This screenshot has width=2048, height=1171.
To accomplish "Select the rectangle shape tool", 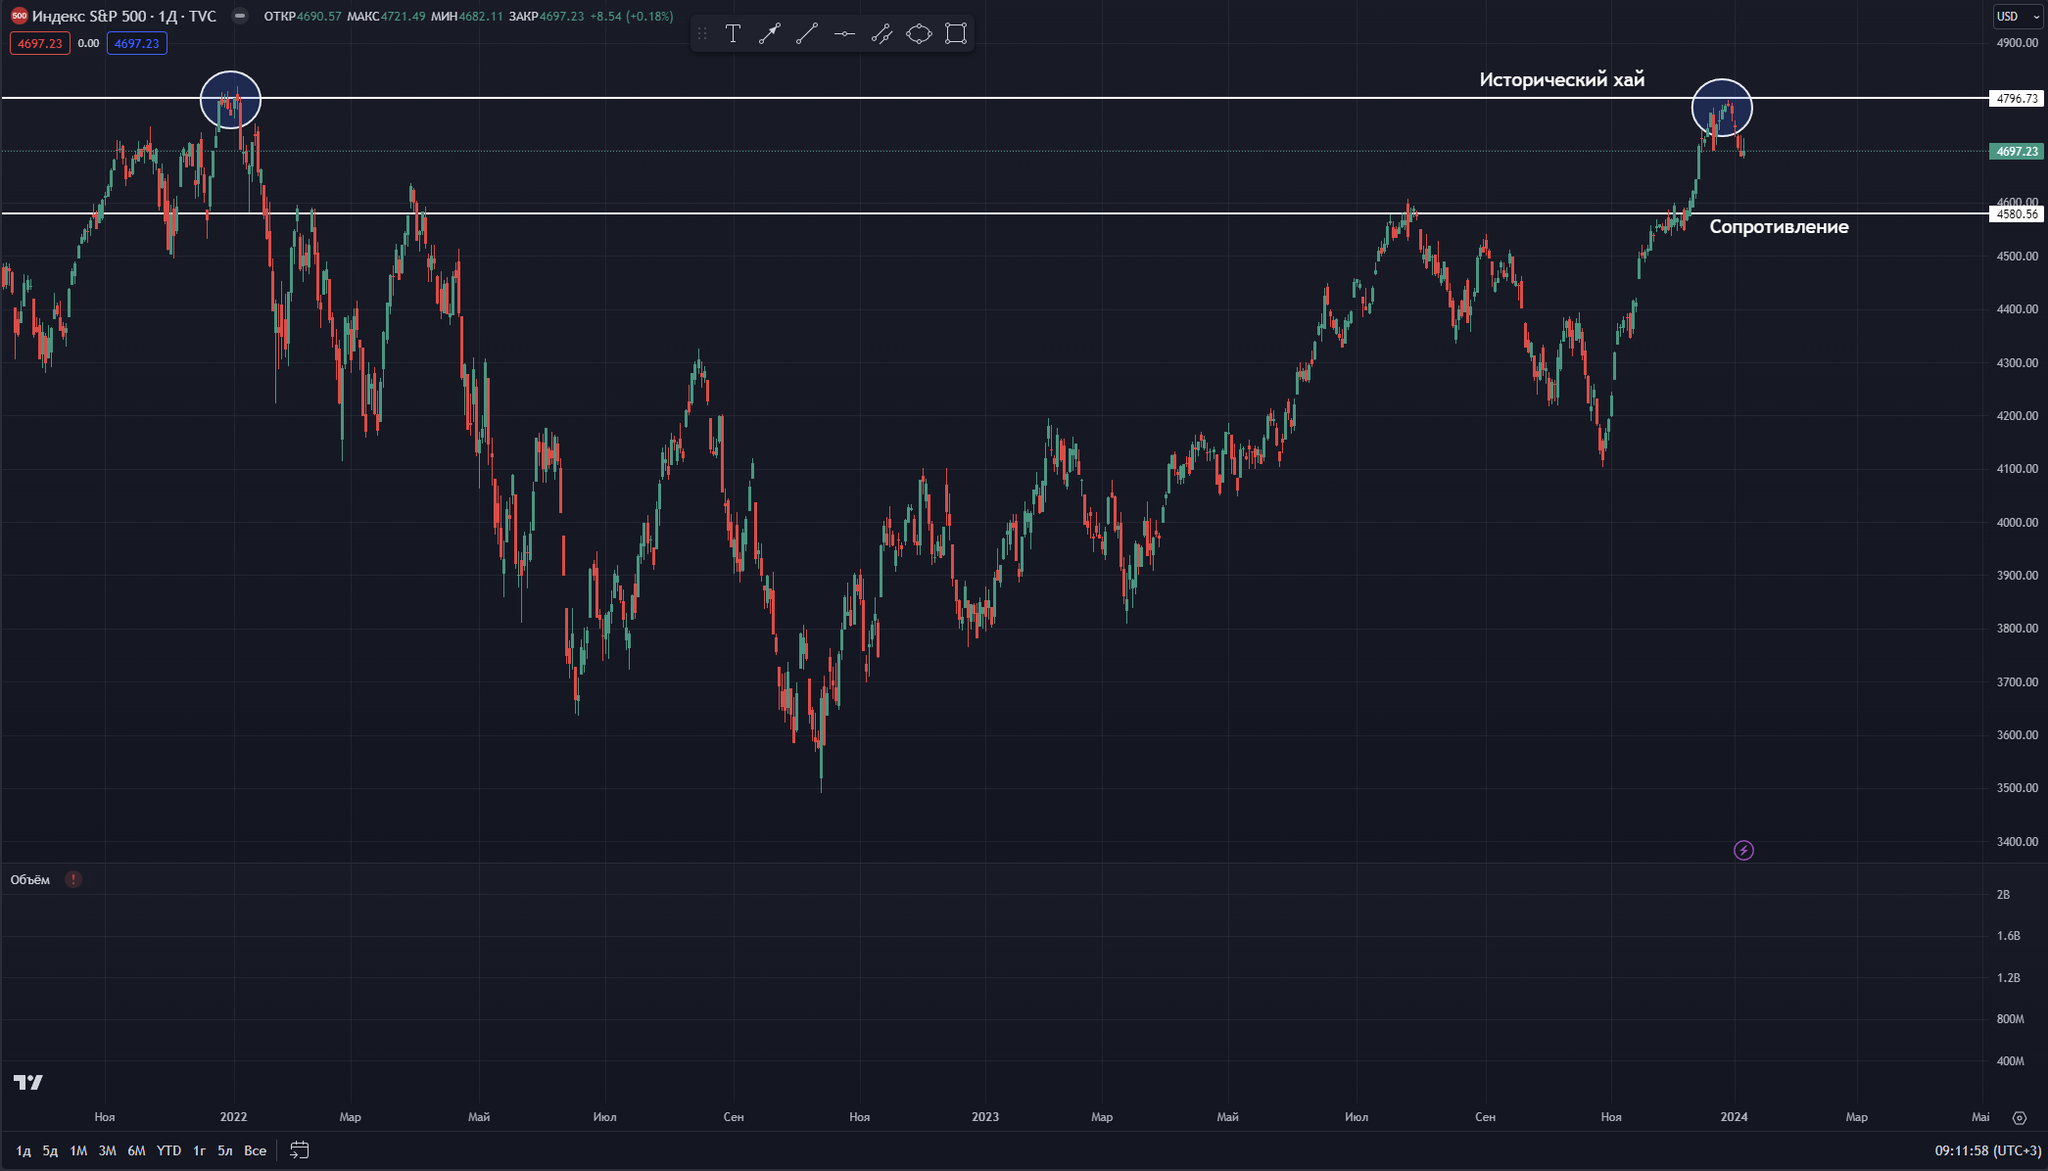I will (x=956, y=34).
